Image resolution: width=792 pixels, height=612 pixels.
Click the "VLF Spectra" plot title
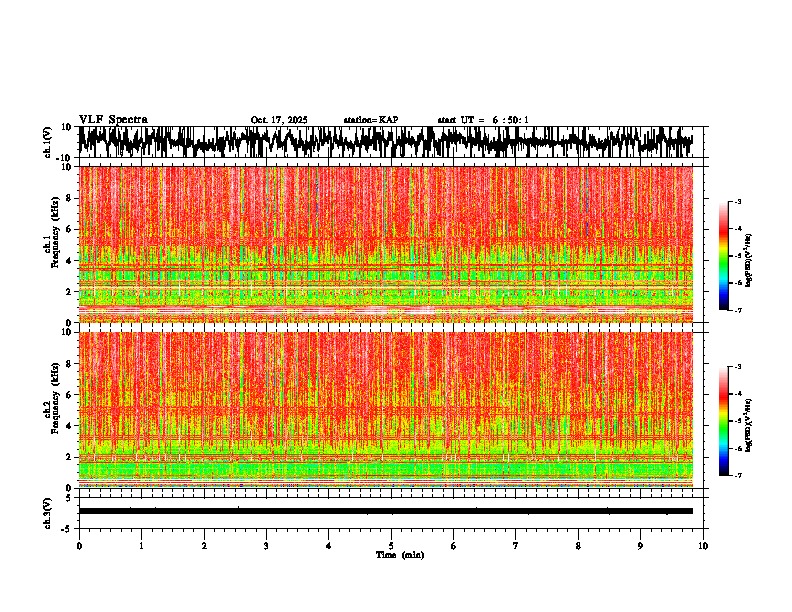click(113, 119)
